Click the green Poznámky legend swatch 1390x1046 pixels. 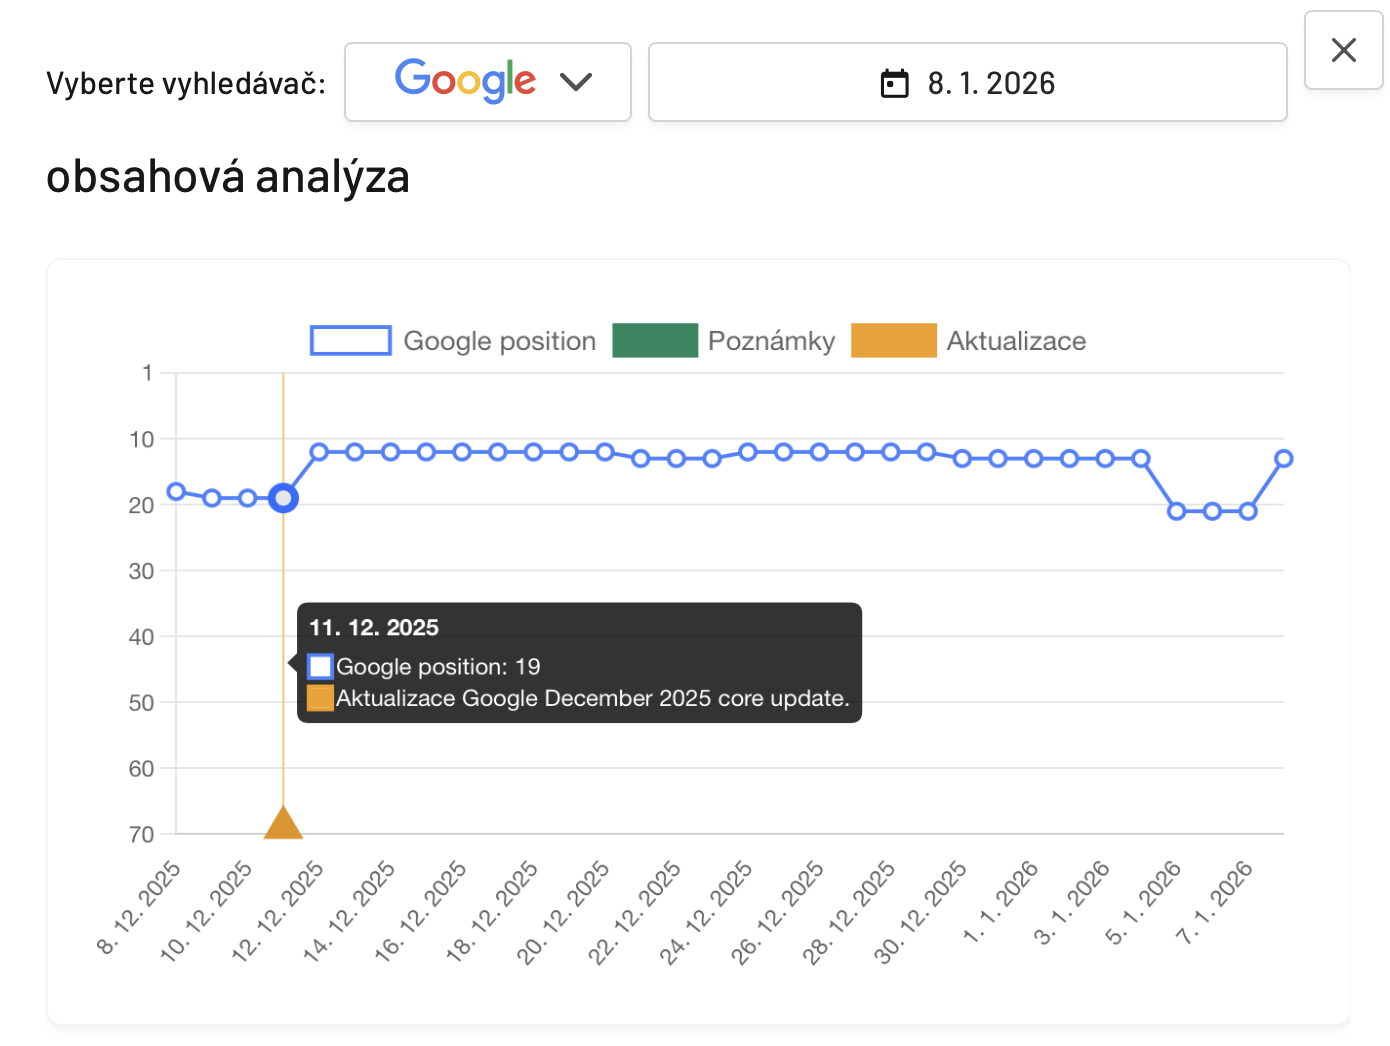655,340
